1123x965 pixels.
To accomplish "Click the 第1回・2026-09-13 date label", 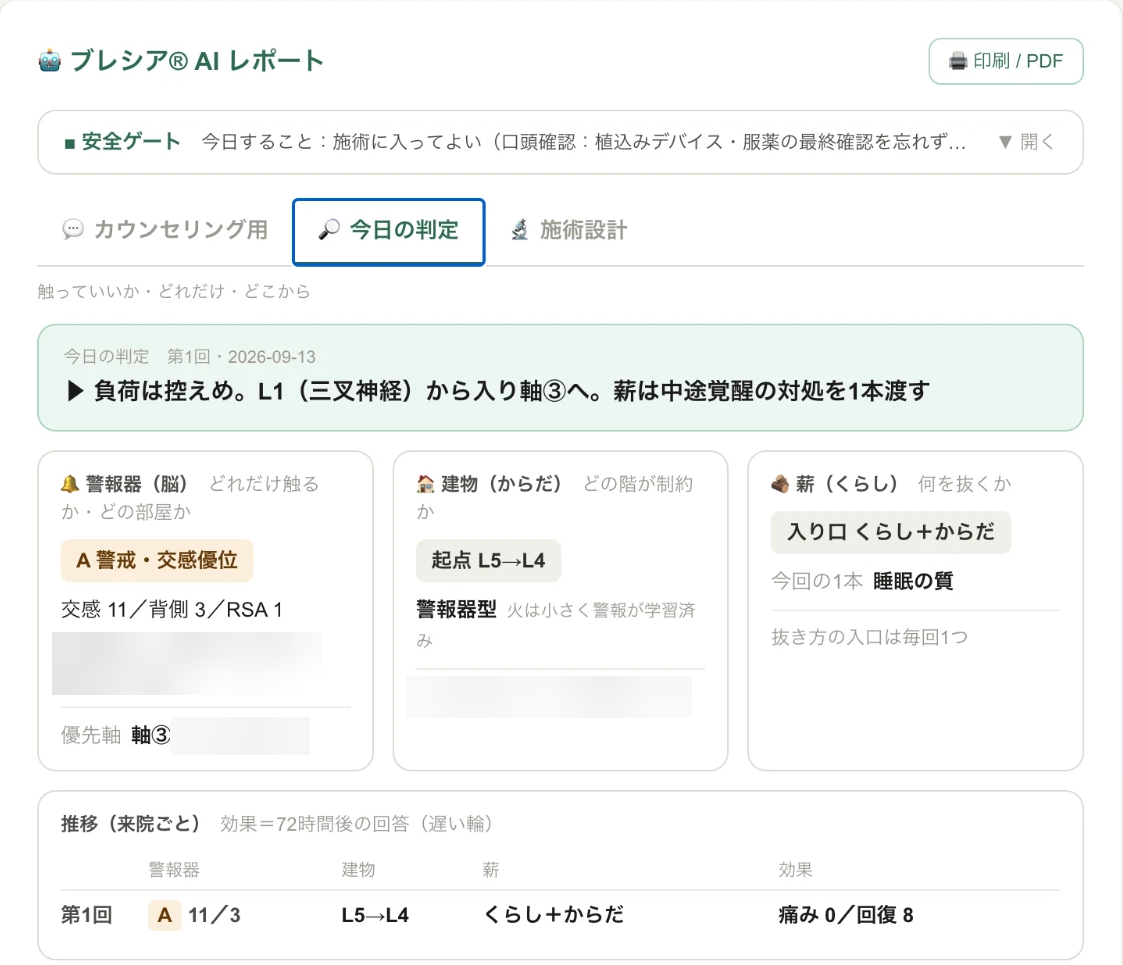I will tap(241, 357).
